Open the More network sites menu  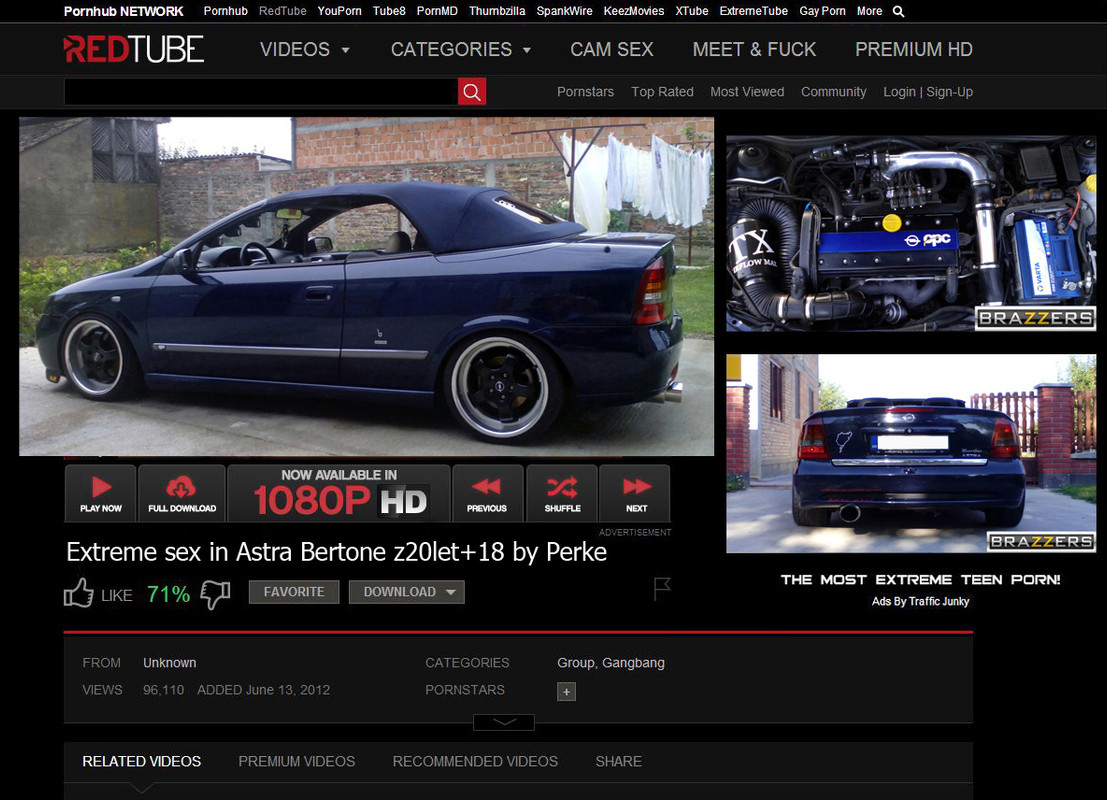point(869,11)
